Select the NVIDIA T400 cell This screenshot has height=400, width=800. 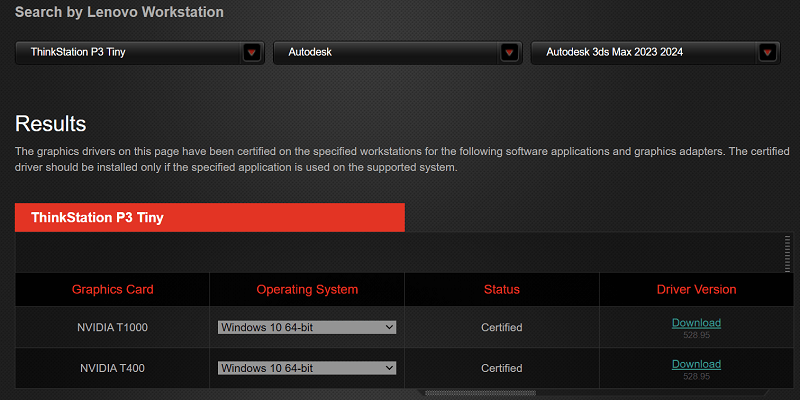[112, 368]
